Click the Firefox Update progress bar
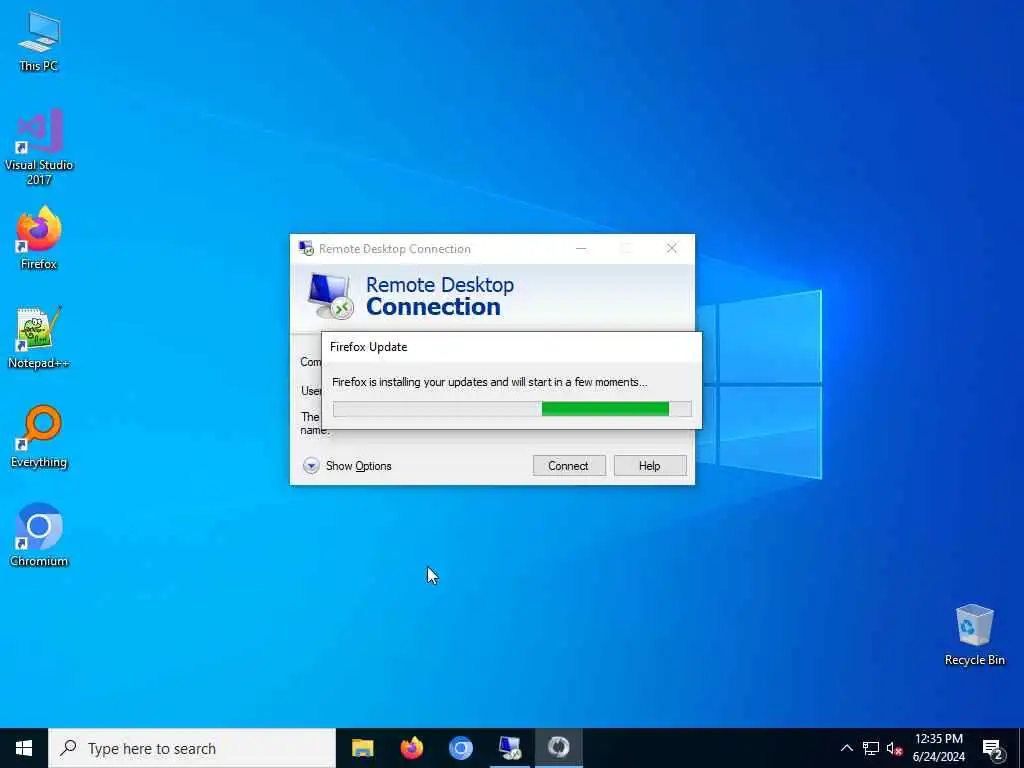1024x768 pixels. (512, 409)
